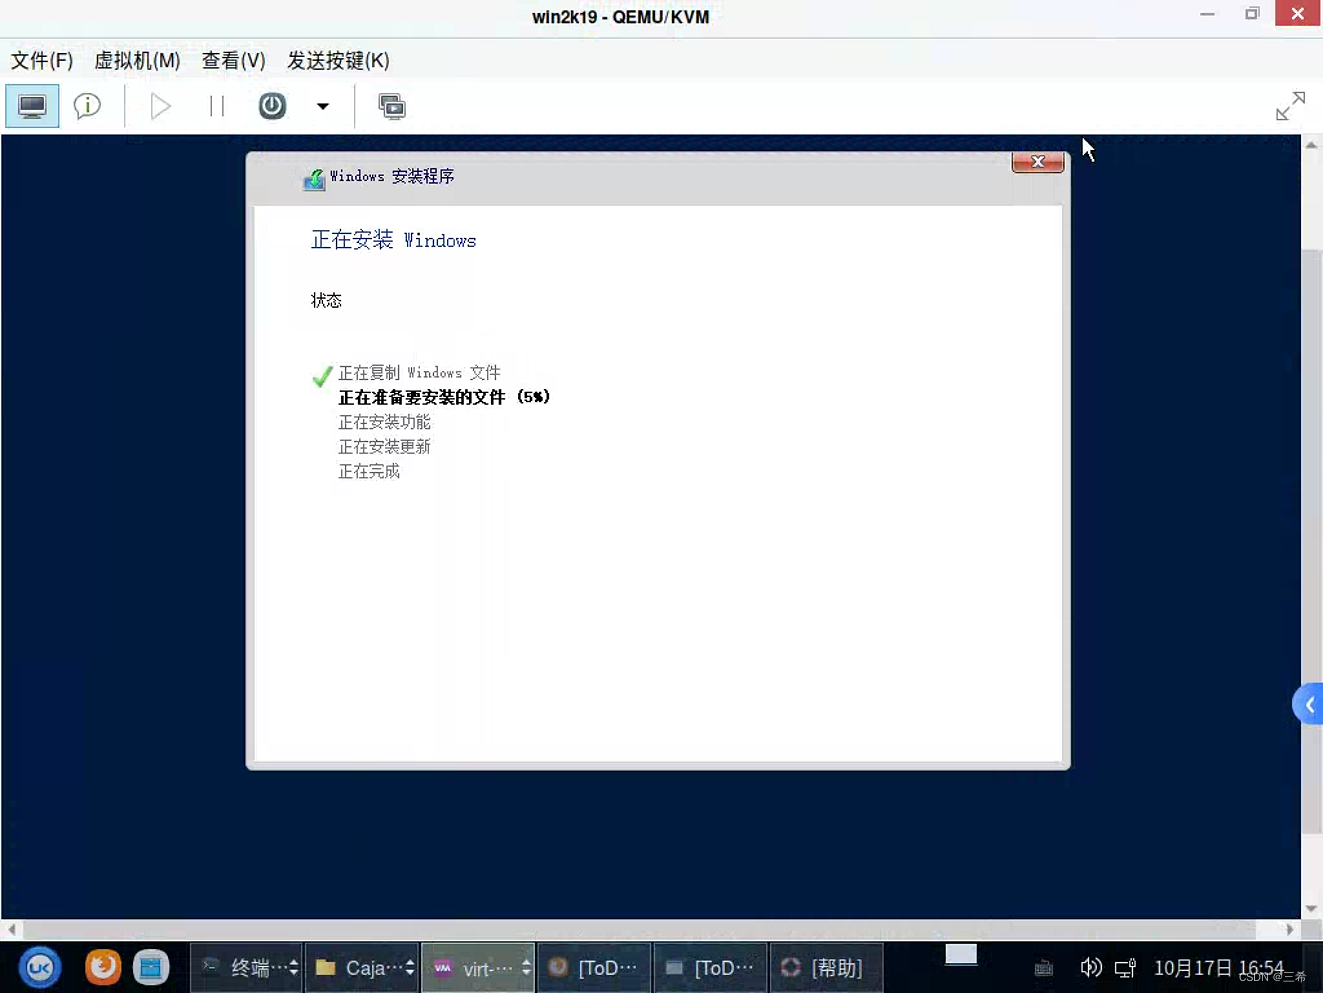Screen dimensions: 1323x993
Task: Show the graphical console view
Action: pos(32,106)
